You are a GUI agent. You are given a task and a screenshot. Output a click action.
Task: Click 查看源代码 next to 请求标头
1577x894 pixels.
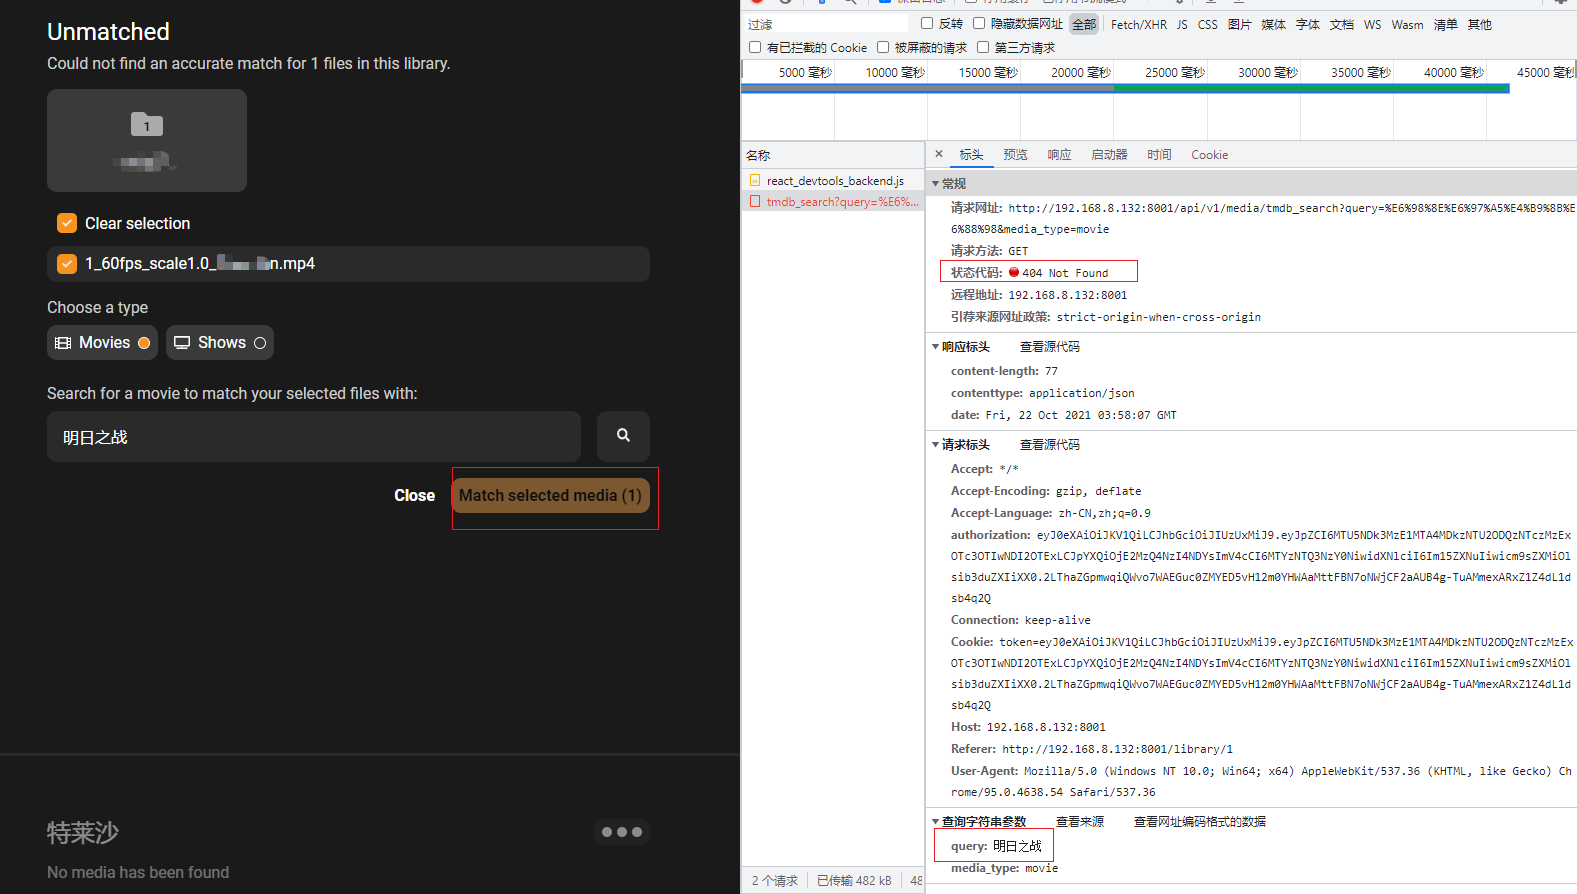click(1049, 445)
